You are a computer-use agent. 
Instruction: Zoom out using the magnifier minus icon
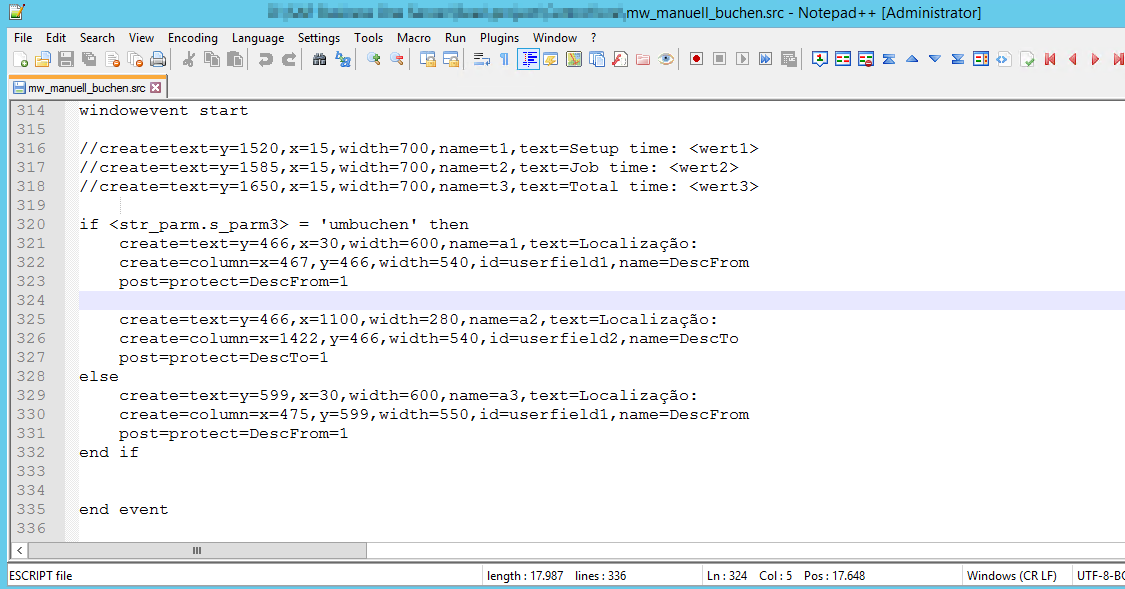[x=396, y=60]
